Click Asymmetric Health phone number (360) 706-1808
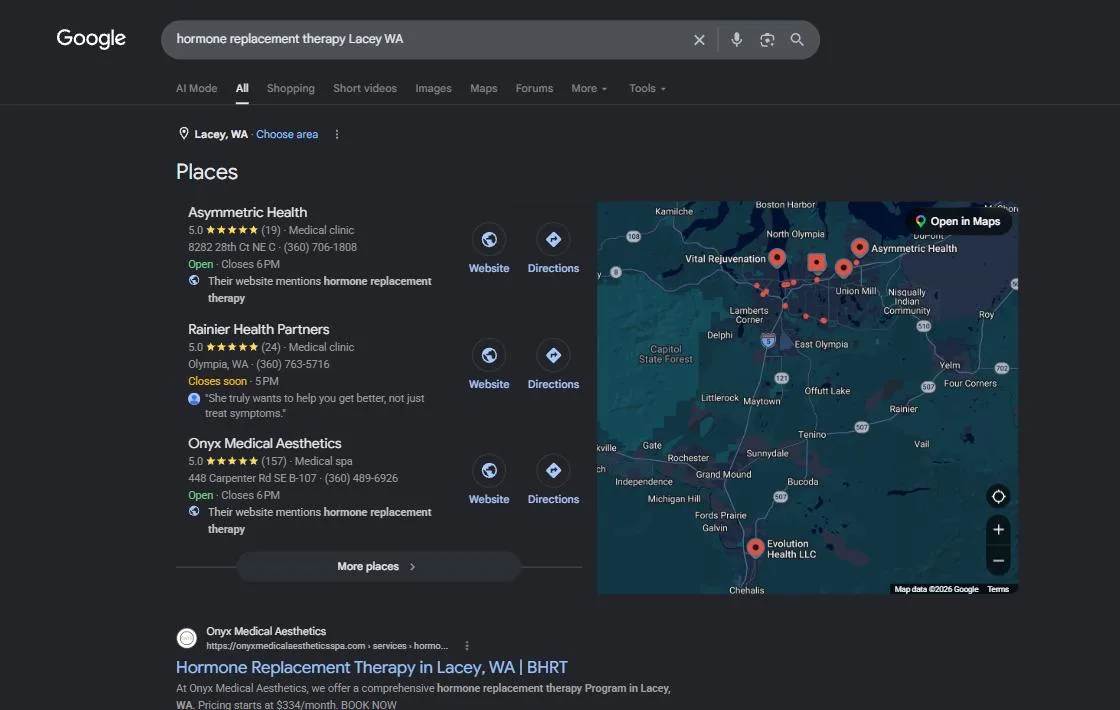 pyautogui.click(x=320, y=247)
